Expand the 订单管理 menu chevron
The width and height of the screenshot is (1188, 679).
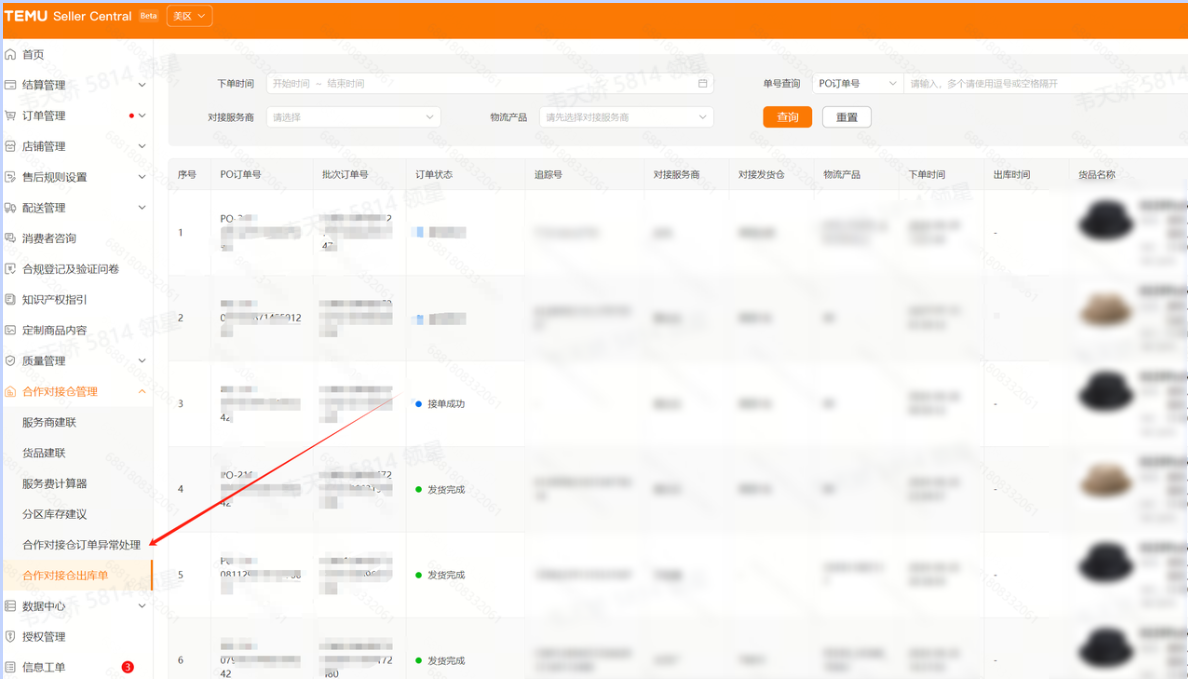pos(142,116)
